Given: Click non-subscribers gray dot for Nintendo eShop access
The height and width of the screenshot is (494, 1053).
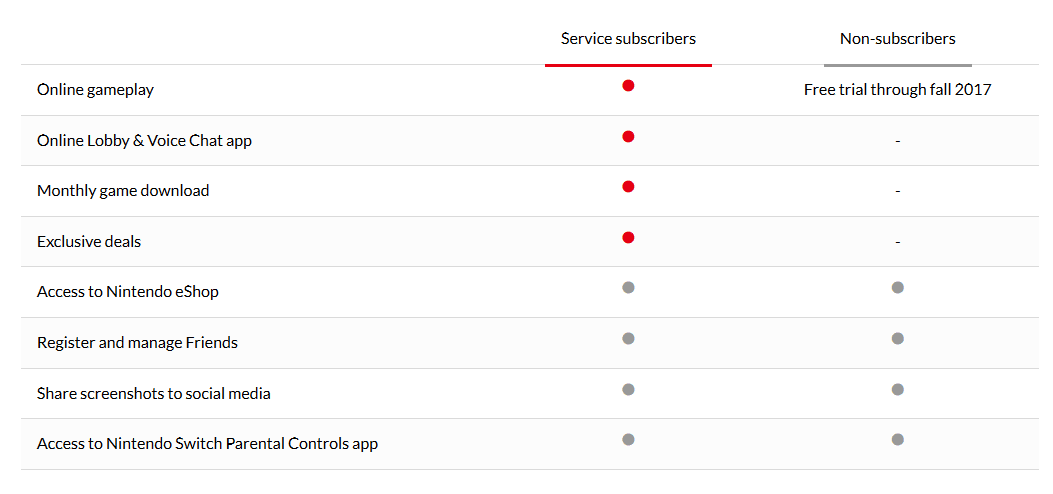Looking at the screenshot, I should point(897,287).
